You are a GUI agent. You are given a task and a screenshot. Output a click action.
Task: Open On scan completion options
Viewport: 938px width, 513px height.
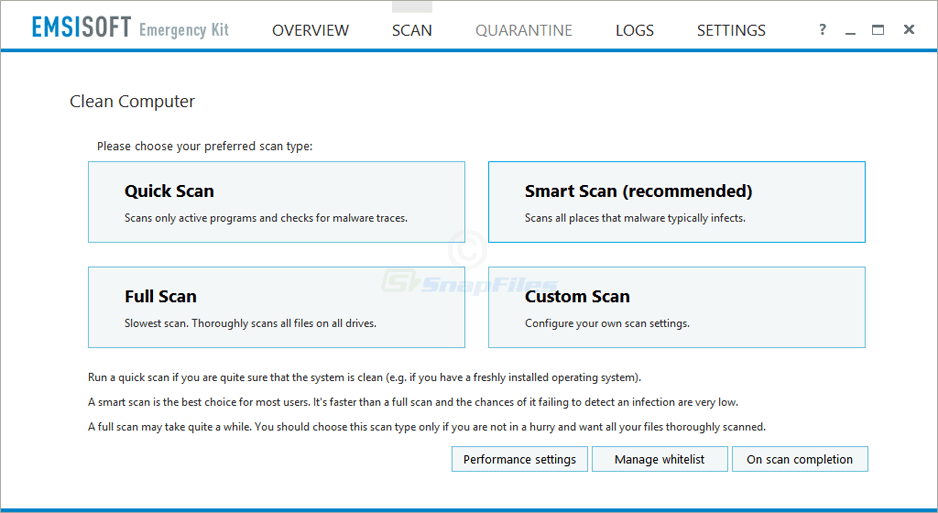[x=800, y=459]
